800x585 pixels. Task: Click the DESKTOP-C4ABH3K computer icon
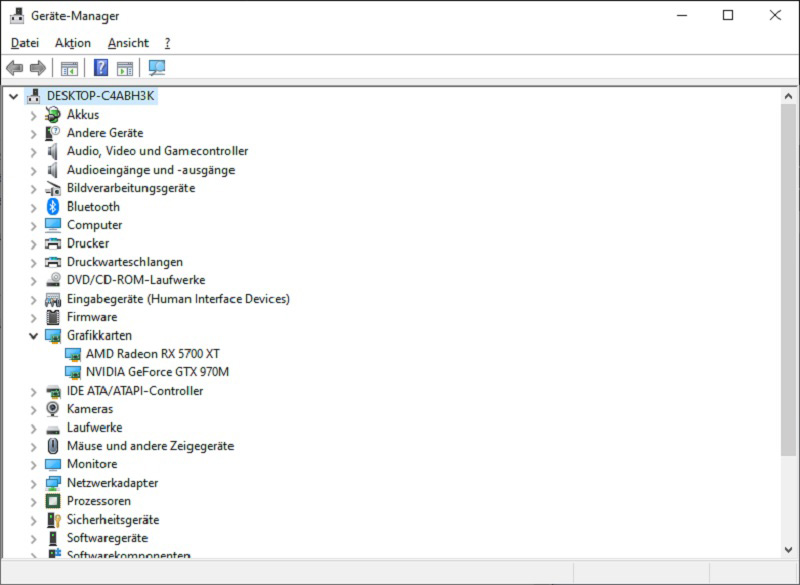coord(34,96)
